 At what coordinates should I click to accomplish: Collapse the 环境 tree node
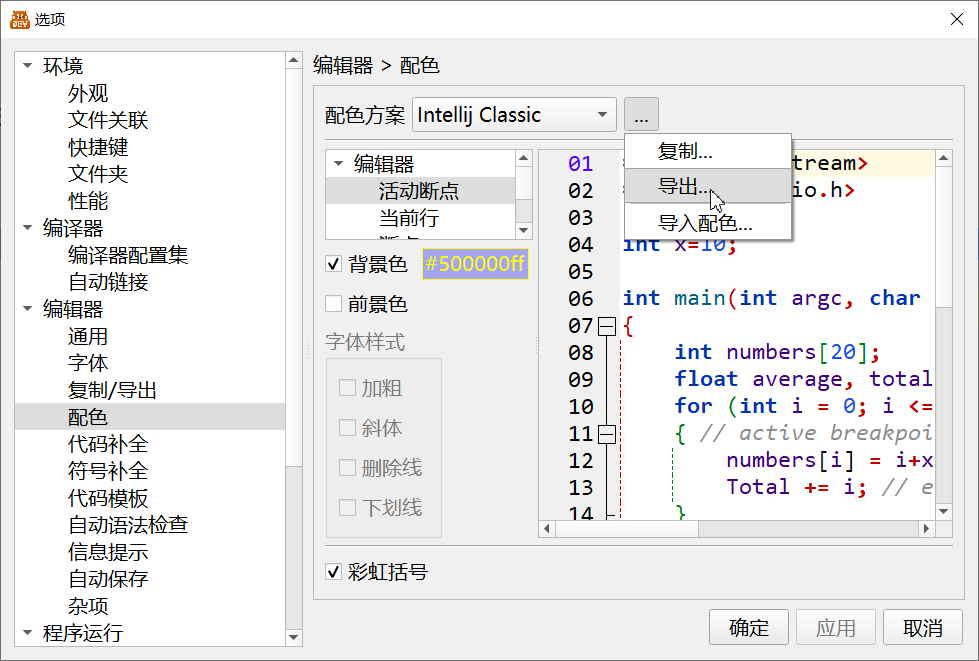[x=27, y=66]
